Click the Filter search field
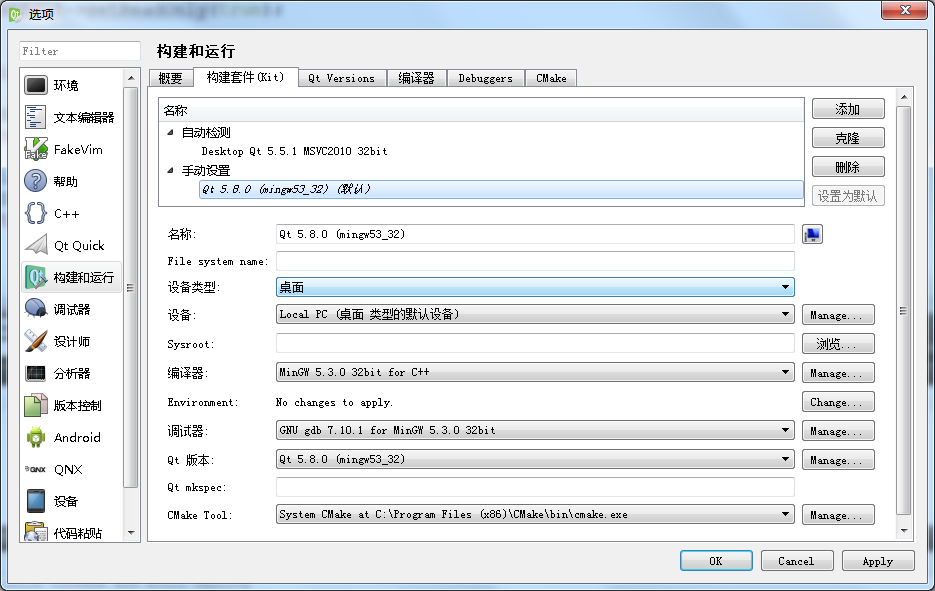The image size is (935, 591). coord(80,51)
